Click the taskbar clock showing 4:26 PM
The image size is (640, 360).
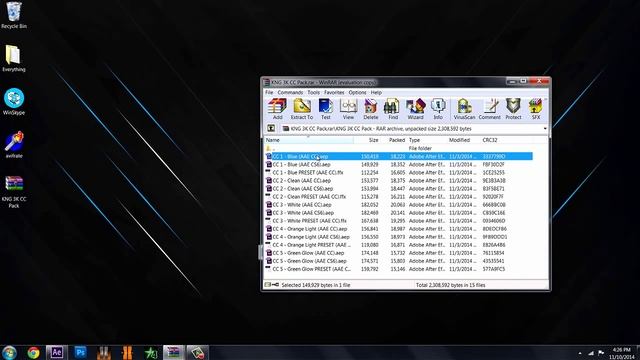(622, 353)
